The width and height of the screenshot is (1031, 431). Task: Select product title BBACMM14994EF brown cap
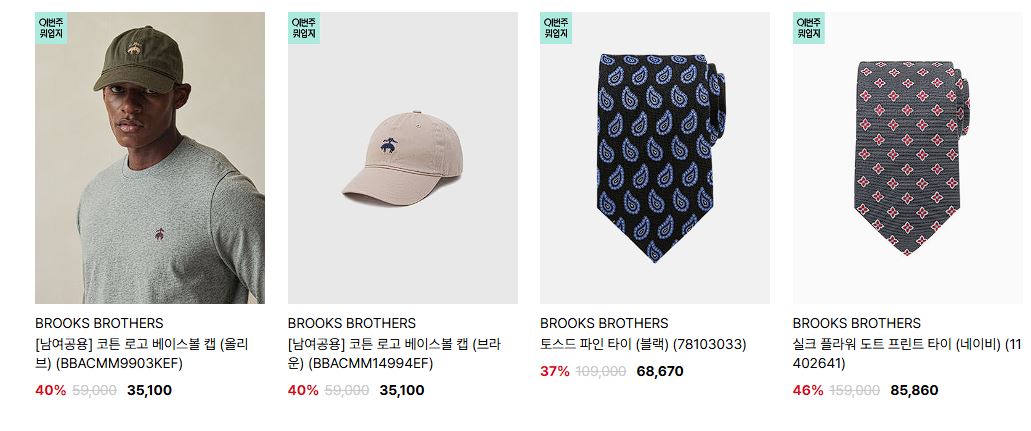tap(394, 353)
